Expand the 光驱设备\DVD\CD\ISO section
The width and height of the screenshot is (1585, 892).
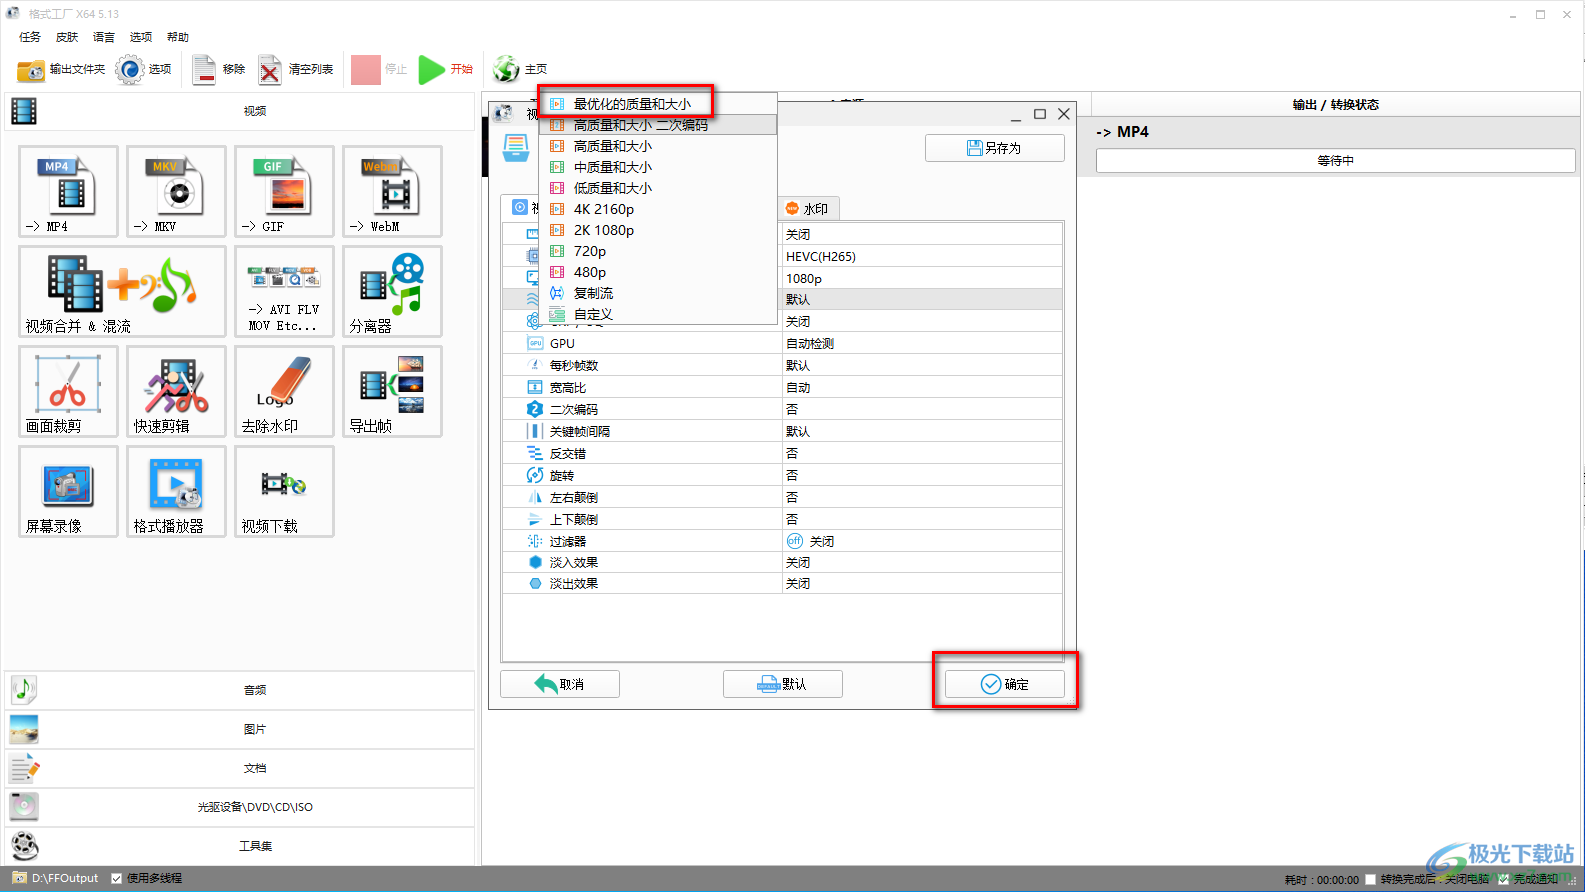click(x=240, y=807)
